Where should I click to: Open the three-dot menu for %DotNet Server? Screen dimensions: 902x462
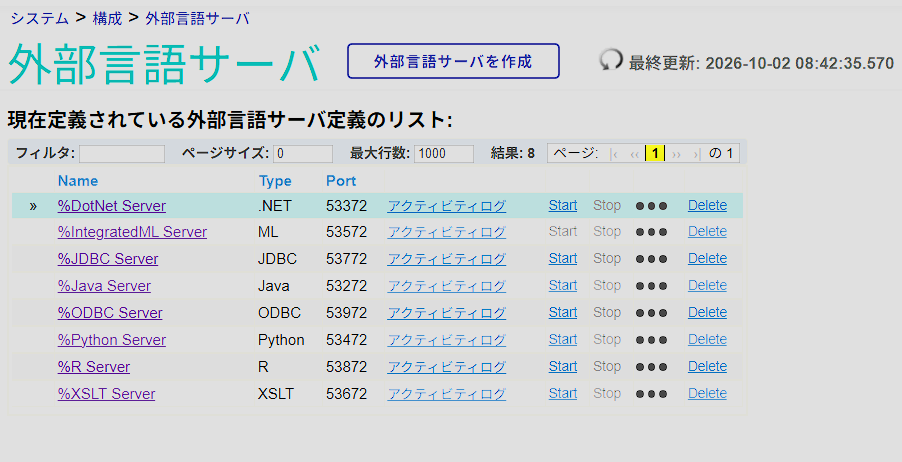tap(651, 206)
